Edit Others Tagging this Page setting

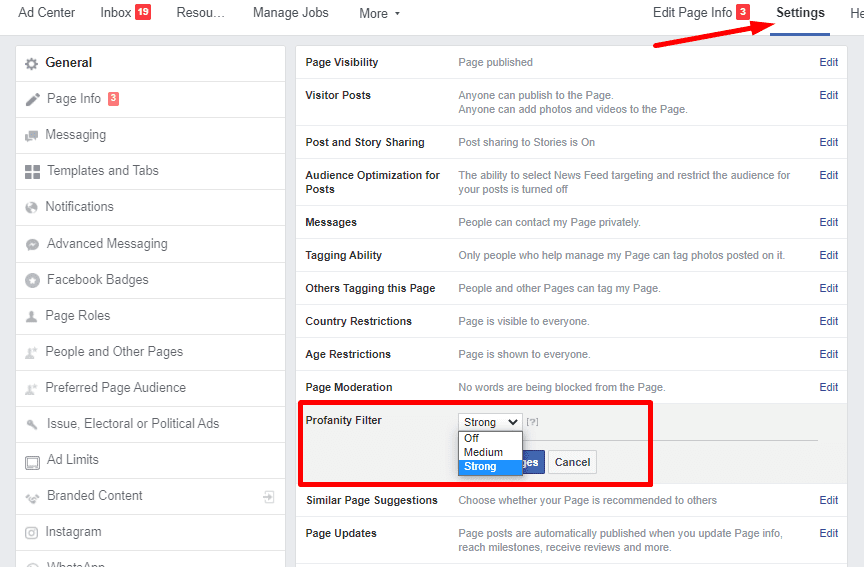click(828, 288)
